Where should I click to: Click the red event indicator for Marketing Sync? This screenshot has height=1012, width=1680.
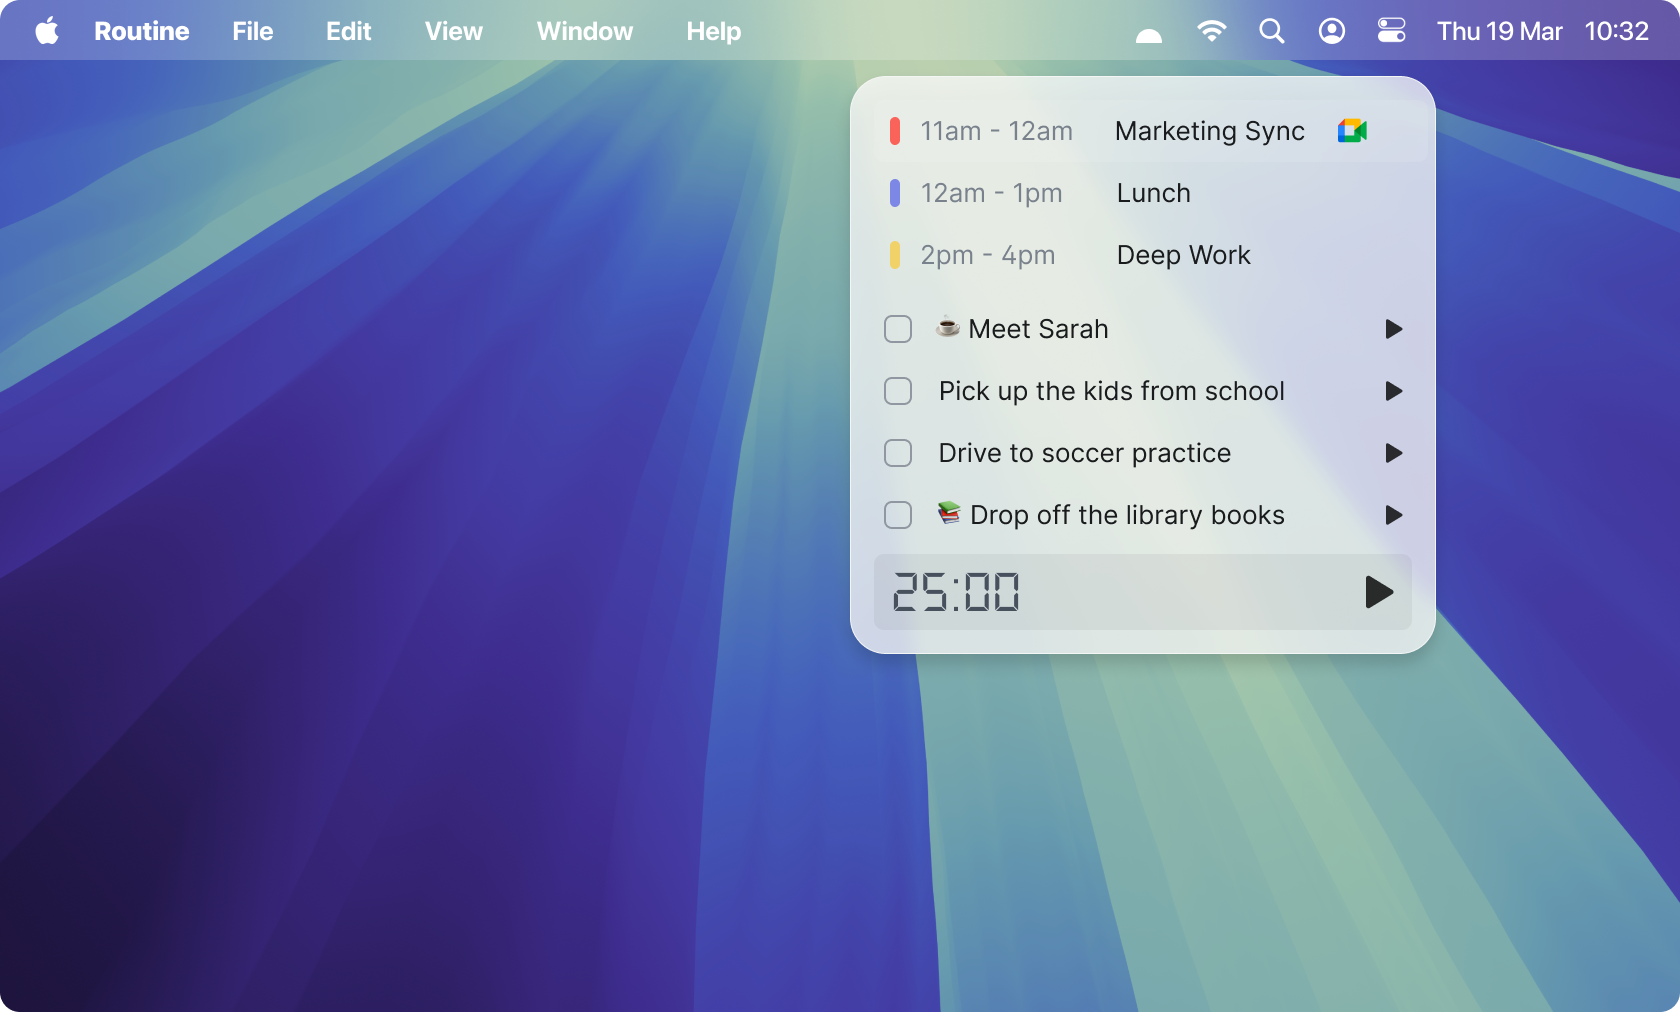895,131
